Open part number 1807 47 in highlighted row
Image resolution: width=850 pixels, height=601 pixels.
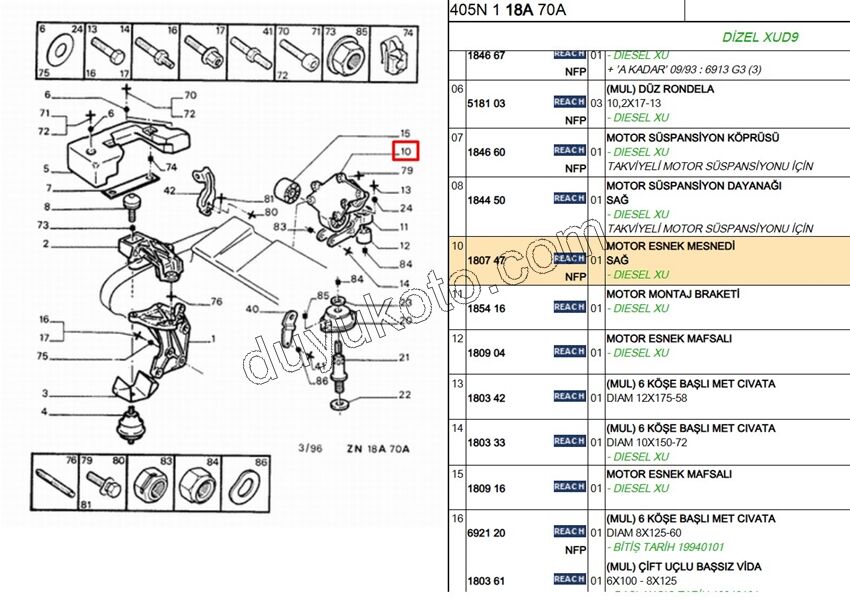point(486,260)
